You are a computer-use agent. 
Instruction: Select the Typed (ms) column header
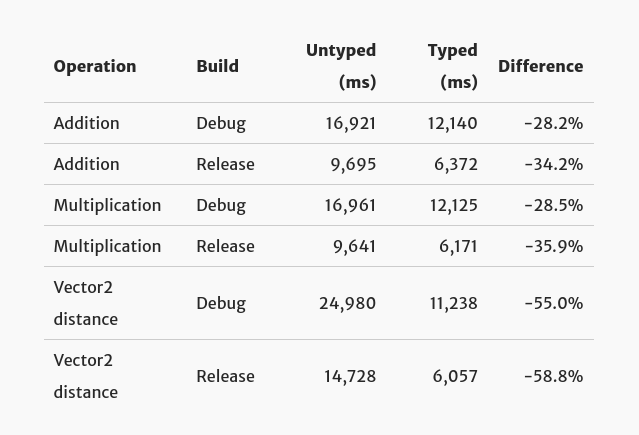(452, 66)
